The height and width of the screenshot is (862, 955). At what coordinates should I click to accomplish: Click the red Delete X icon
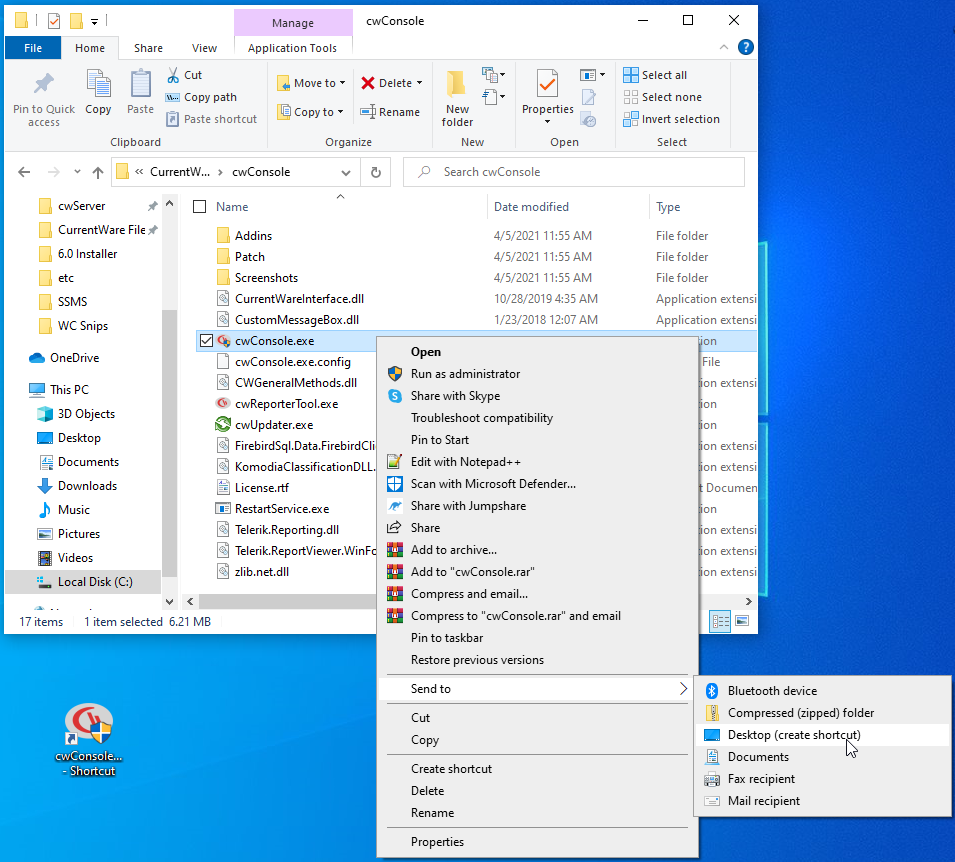pos(368,83)
